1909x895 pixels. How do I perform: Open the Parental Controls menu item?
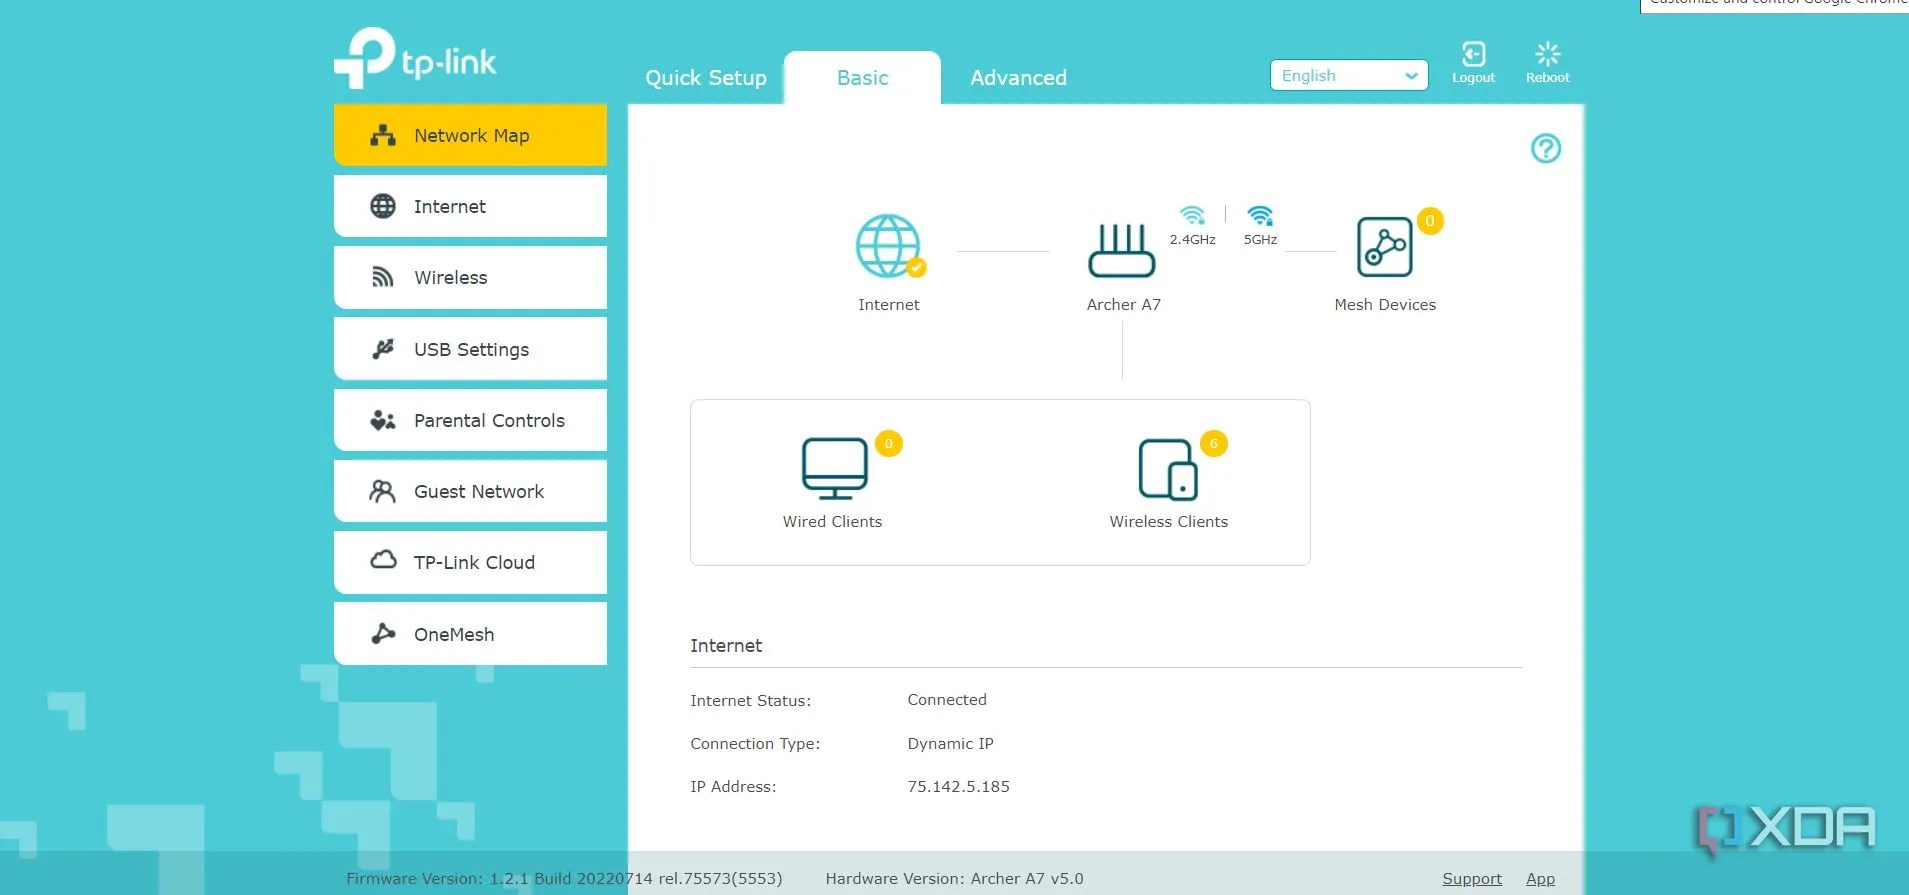(x=470, y=420)
